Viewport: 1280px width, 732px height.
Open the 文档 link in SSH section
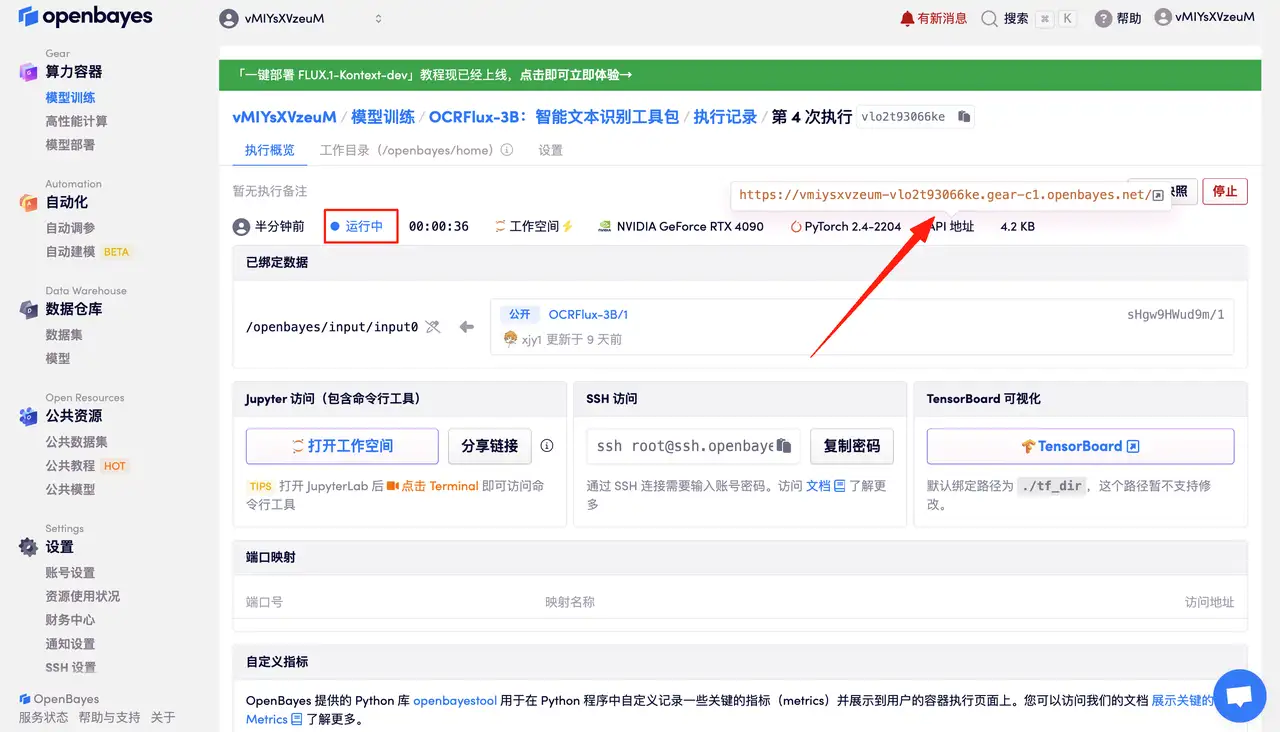(x=826, y=485)
